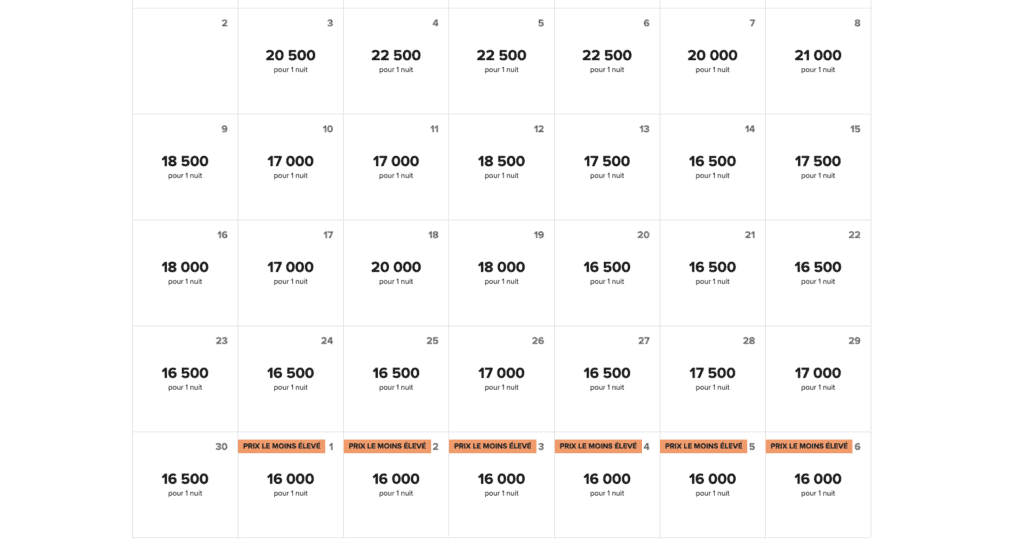Choose day 26 at 17 000
Viewport: 1024px width, 545px height.
pyautogui.click(x=501, y=378)
